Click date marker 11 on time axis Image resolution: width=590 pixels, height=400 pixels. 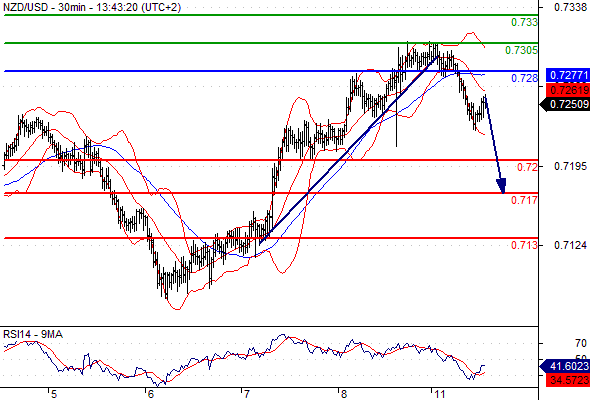click(439, 394)
